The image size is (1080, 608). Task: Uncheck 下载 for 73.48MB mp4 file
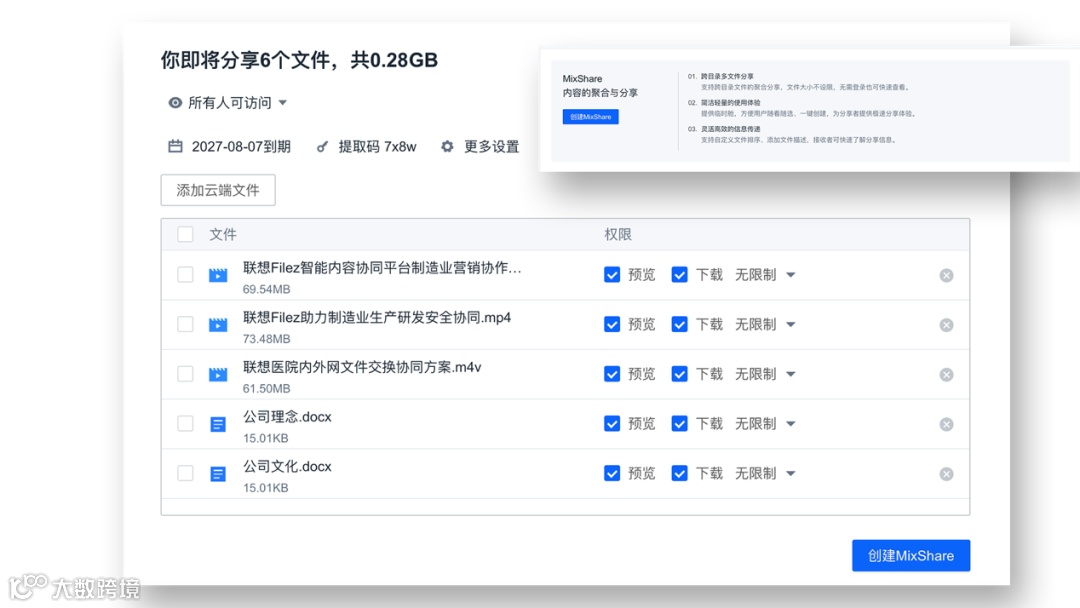tap(679, 324)
